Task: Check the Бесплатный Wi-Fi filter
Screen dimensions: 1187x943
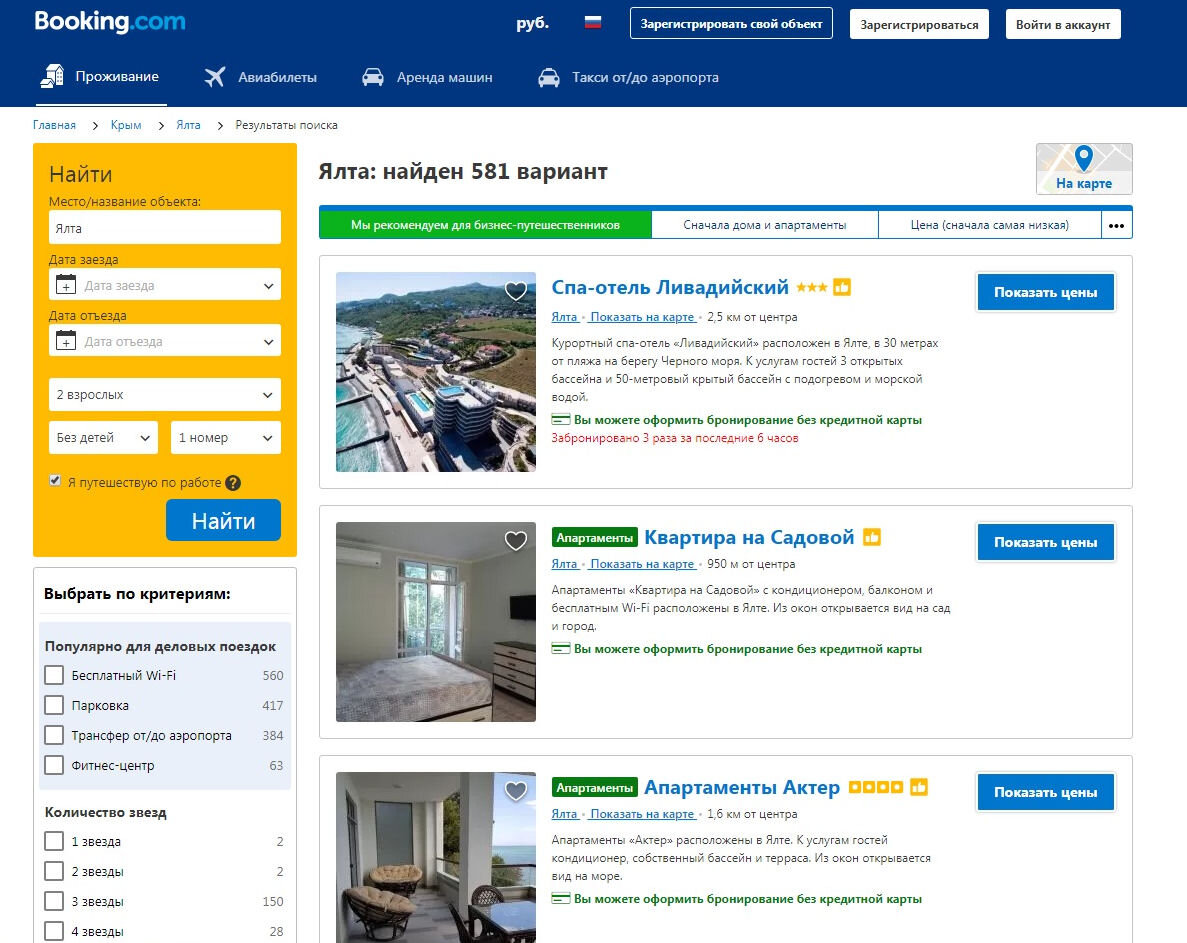Action: click(54, 675)
